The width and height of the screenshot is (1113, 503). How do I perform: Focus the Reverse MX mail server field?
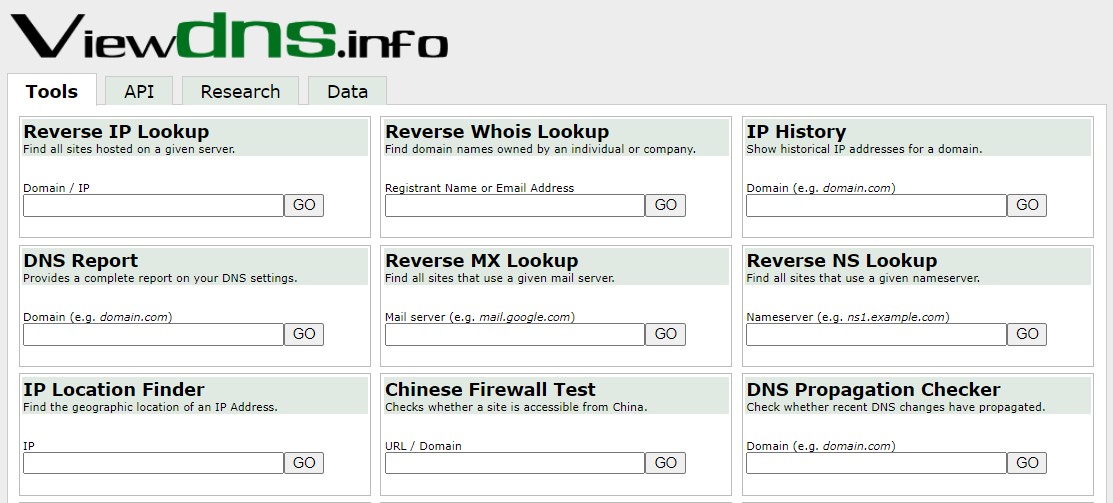coord(515,334)
